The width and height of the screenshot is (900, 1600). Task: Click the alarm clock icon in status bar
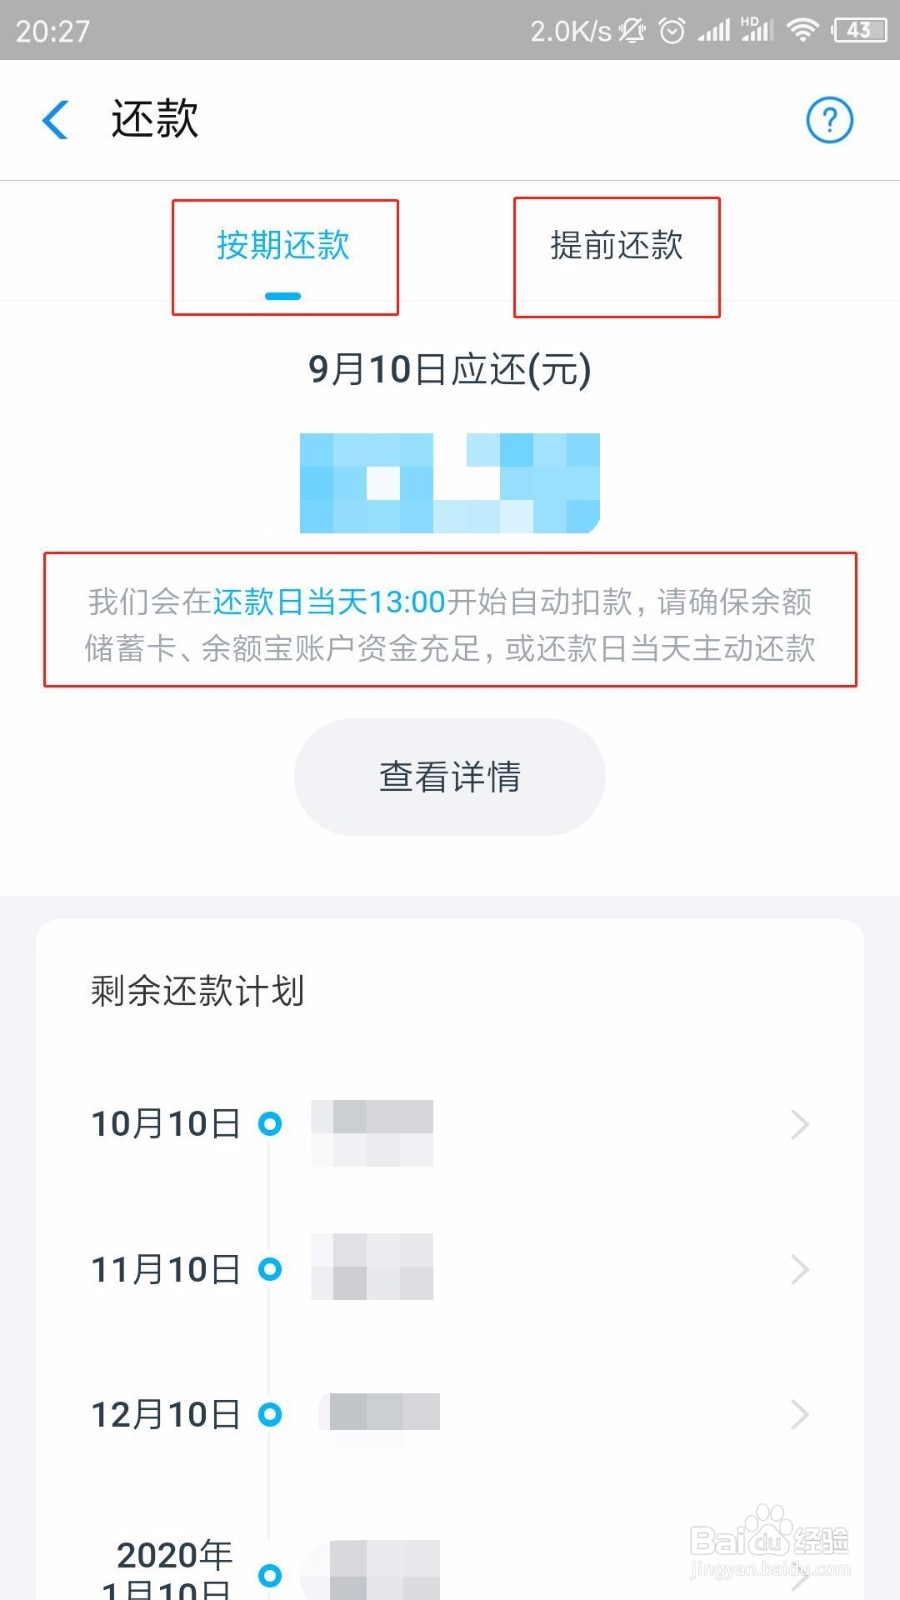pos(672,30)
